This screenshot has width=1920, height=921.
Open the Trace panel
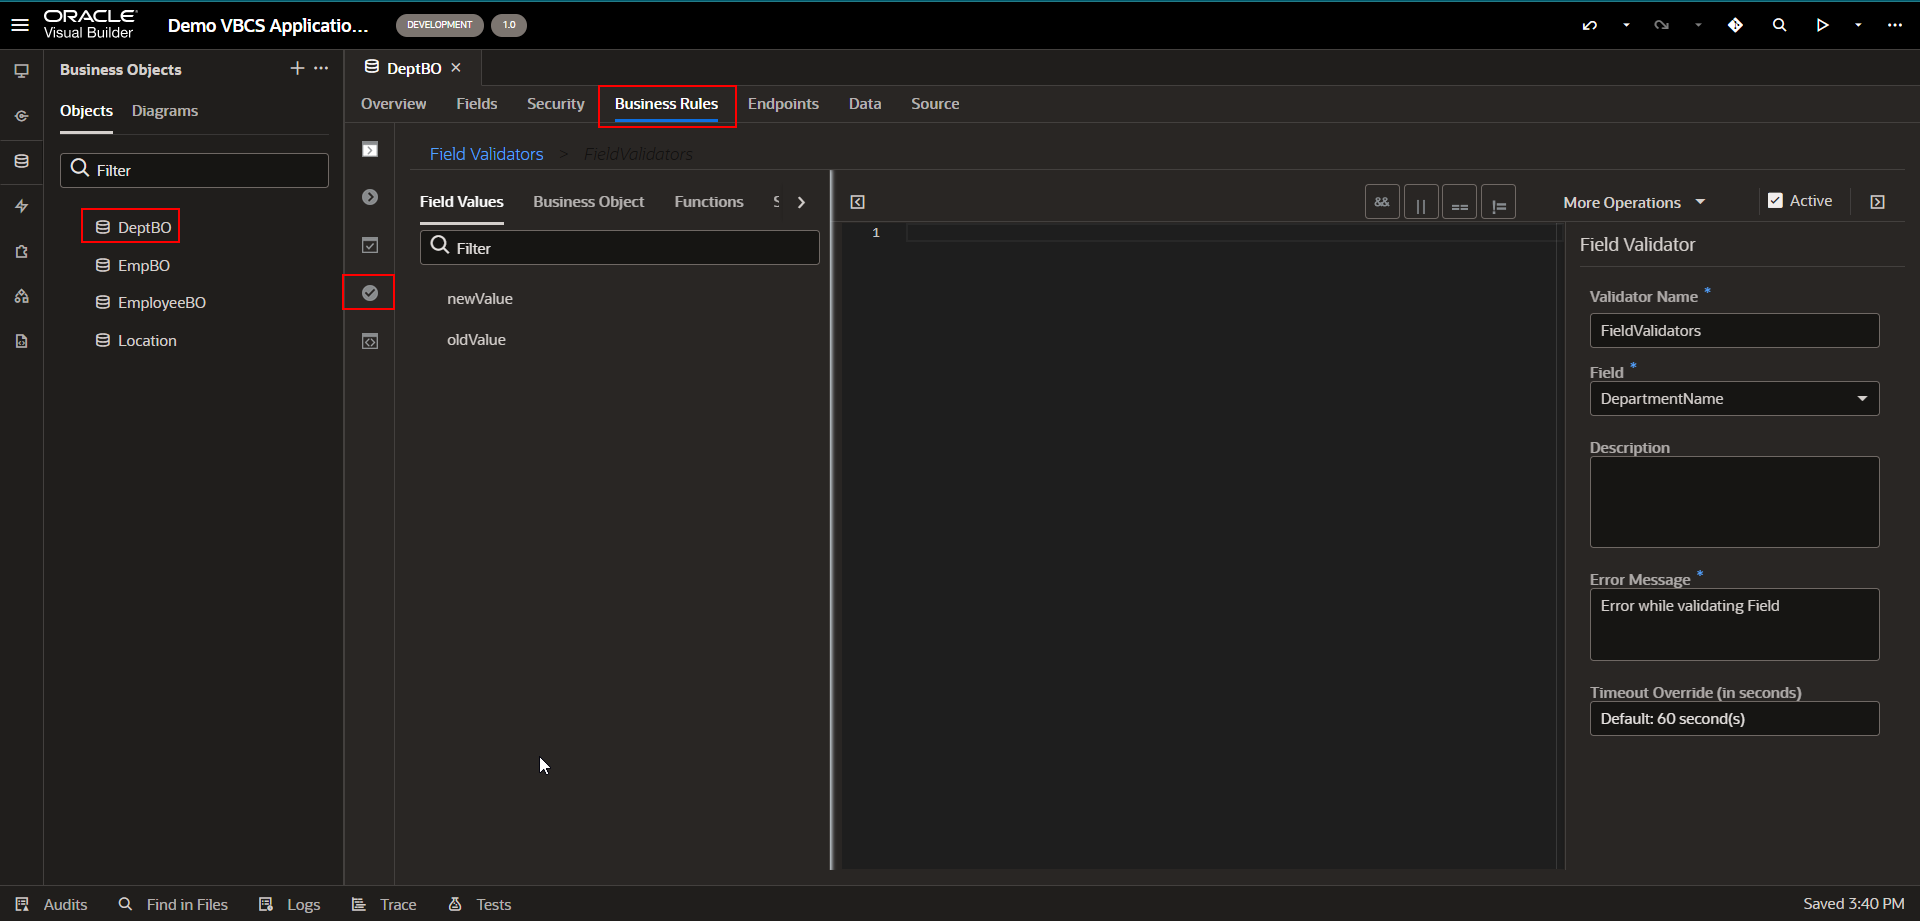(384, 904)
